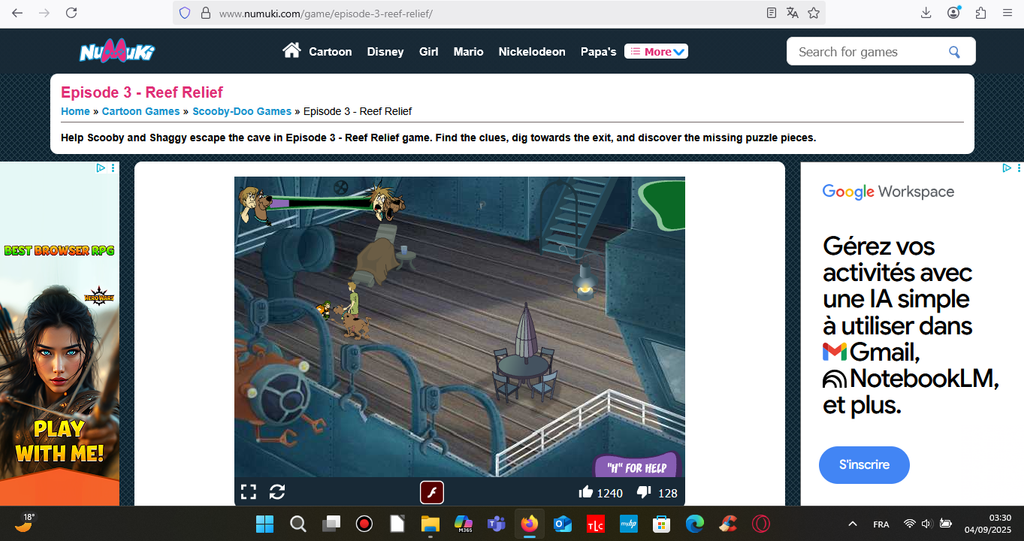Open weather widget on taskbar
The image size is (1024, 541).
[24, 523]
